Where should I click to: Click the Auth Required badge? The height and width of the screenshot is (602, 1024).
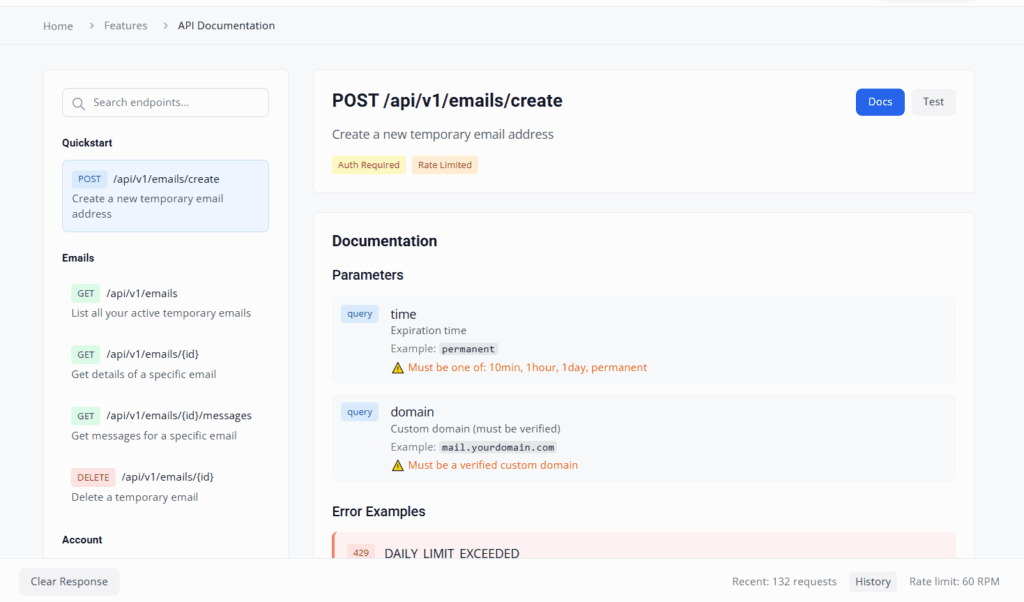point(369,165)
